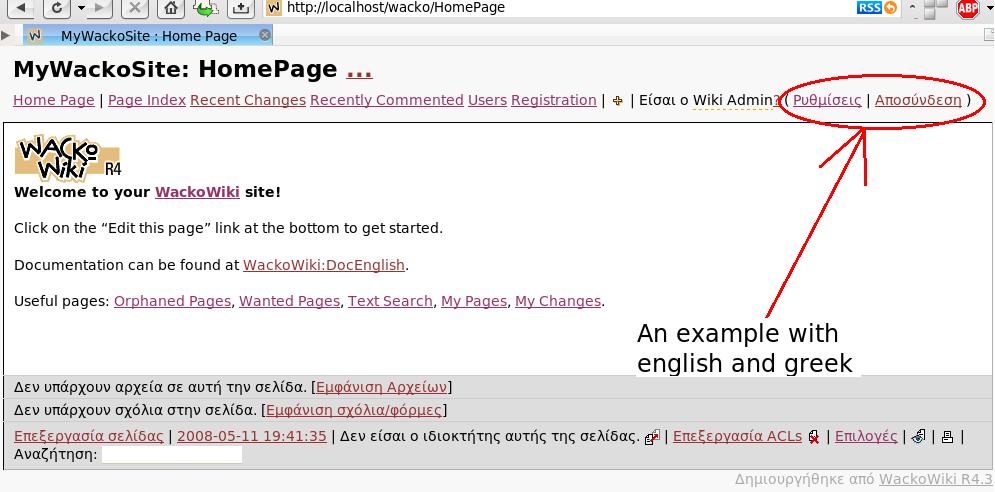Select the MyWackoSite : Home Page tab
995x492 pixels.
148,36
